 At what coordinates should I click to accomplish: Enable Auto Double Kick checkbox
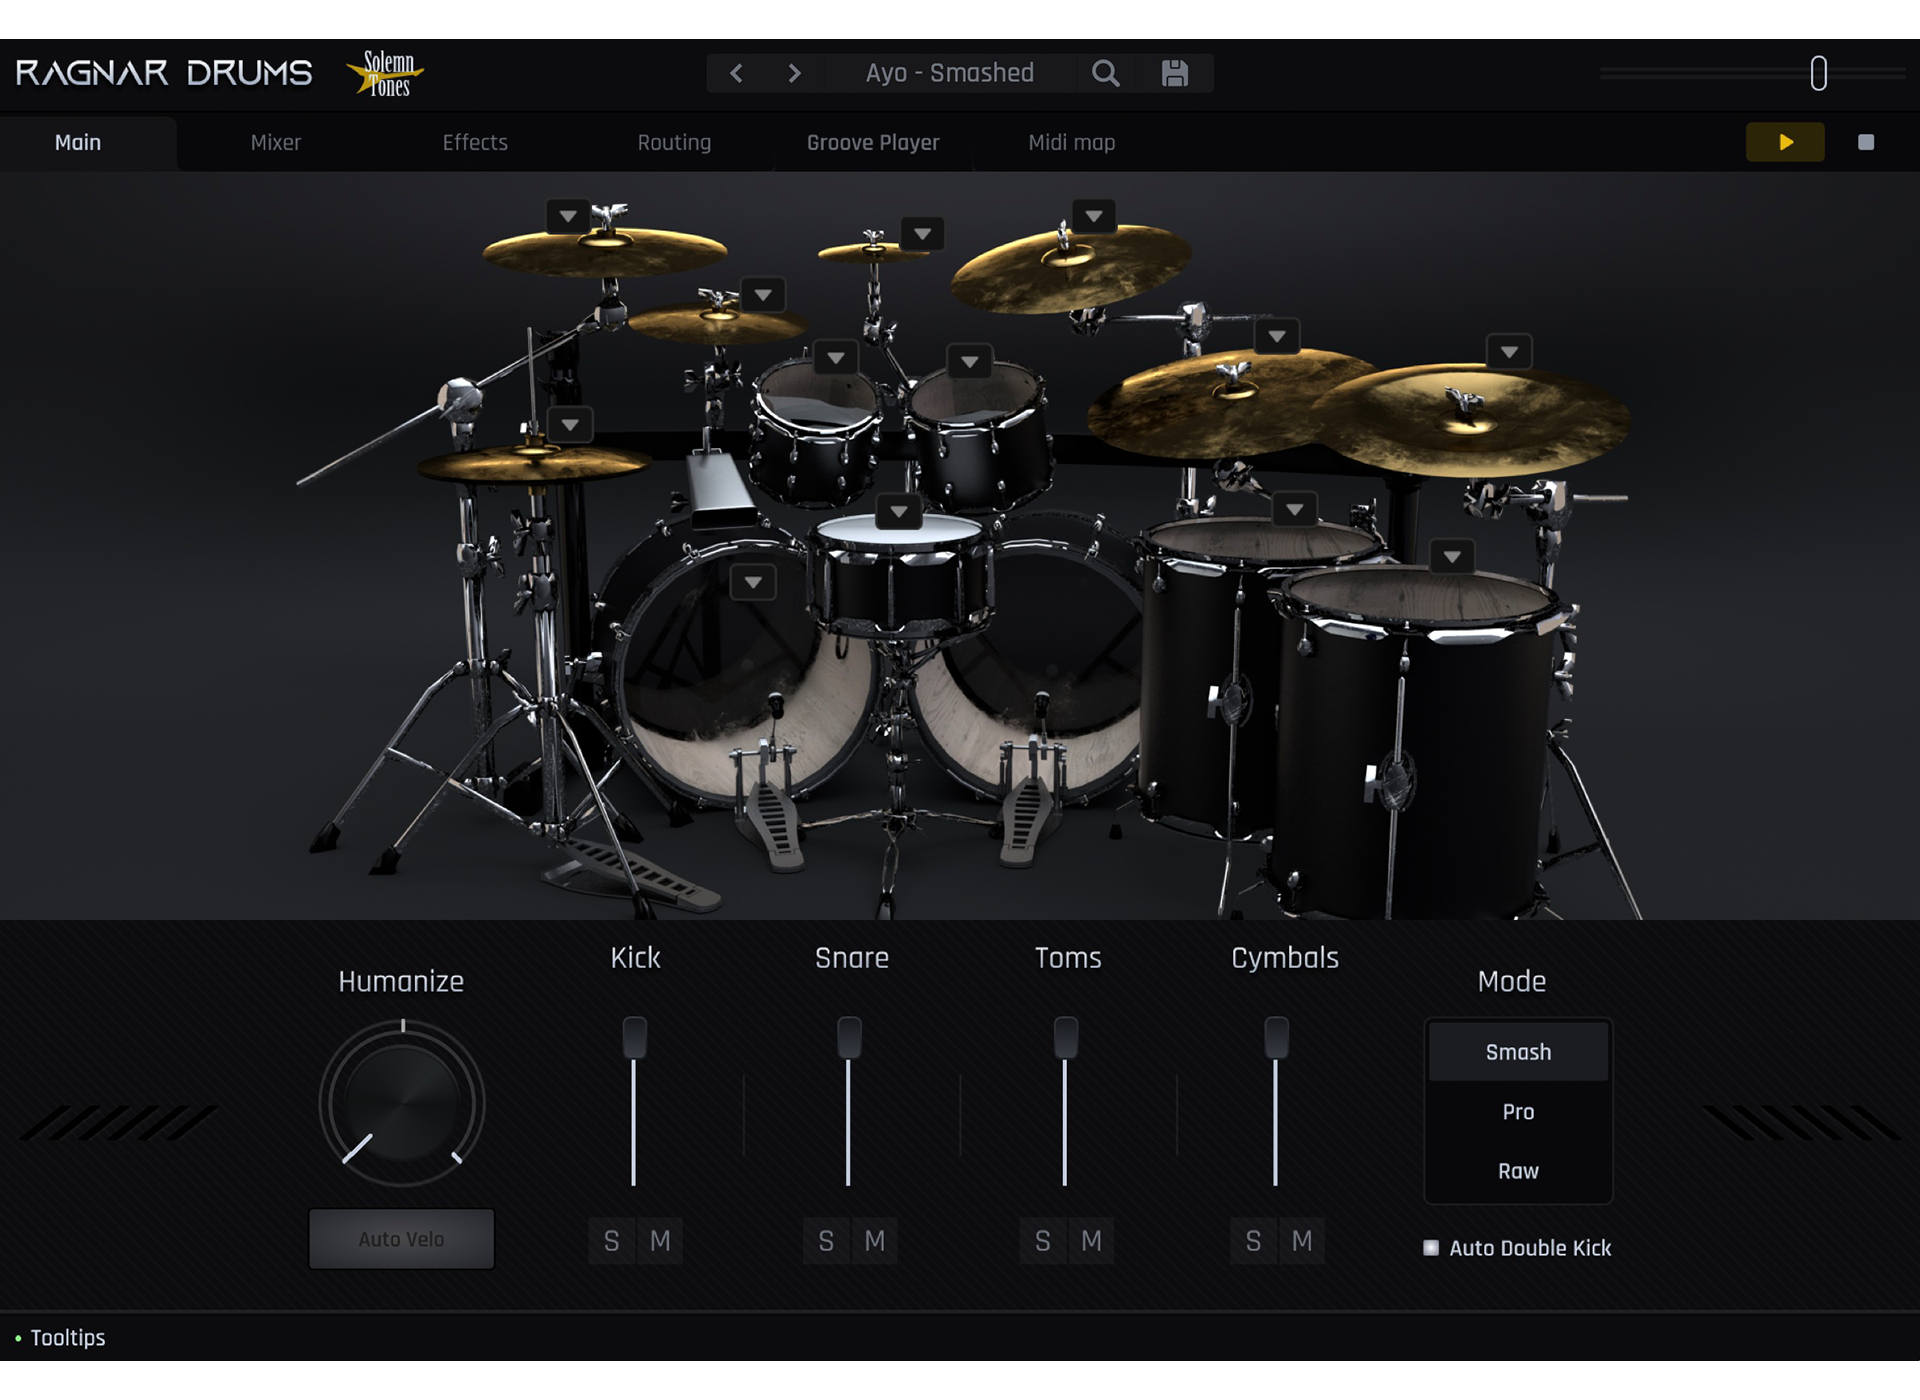1431,1248
